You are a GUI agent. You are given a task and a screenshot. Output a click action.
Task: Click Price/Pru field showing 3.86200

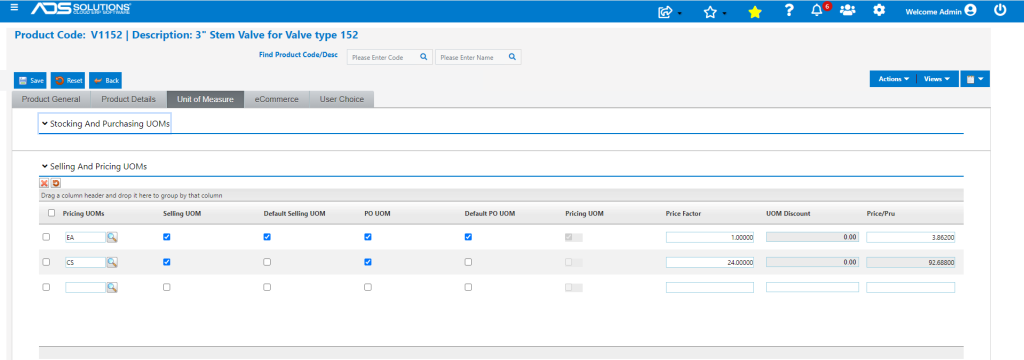click(910, 238)
